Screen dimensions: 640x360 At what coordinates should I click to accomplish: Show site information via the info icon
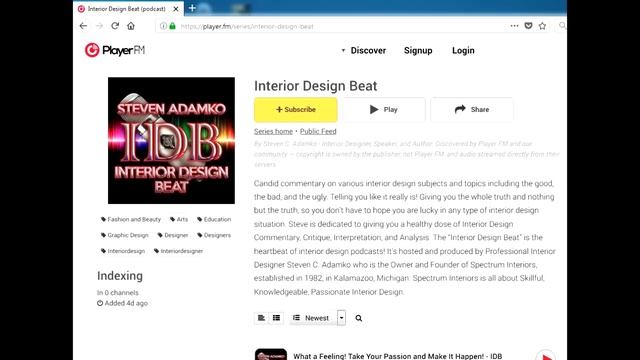[x=163, y=26]
